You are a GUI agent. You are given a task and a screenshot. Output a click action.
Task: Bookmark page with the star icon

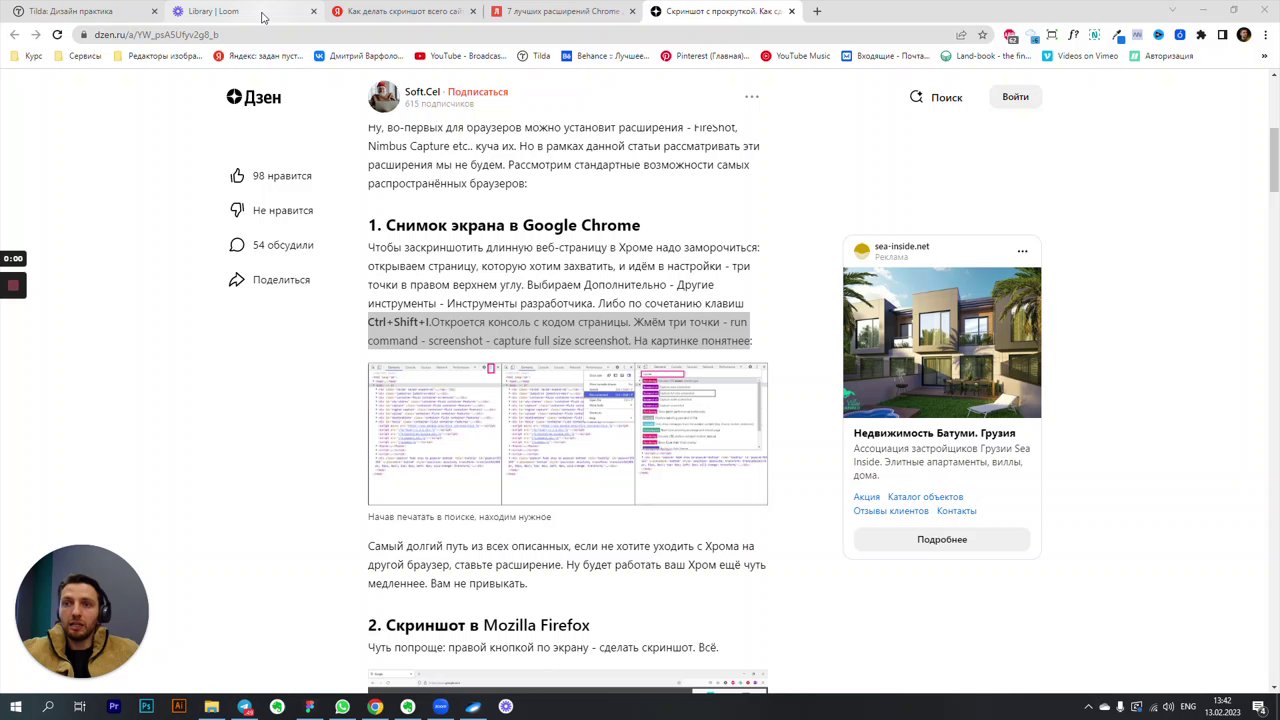click(x=982, y=34)
